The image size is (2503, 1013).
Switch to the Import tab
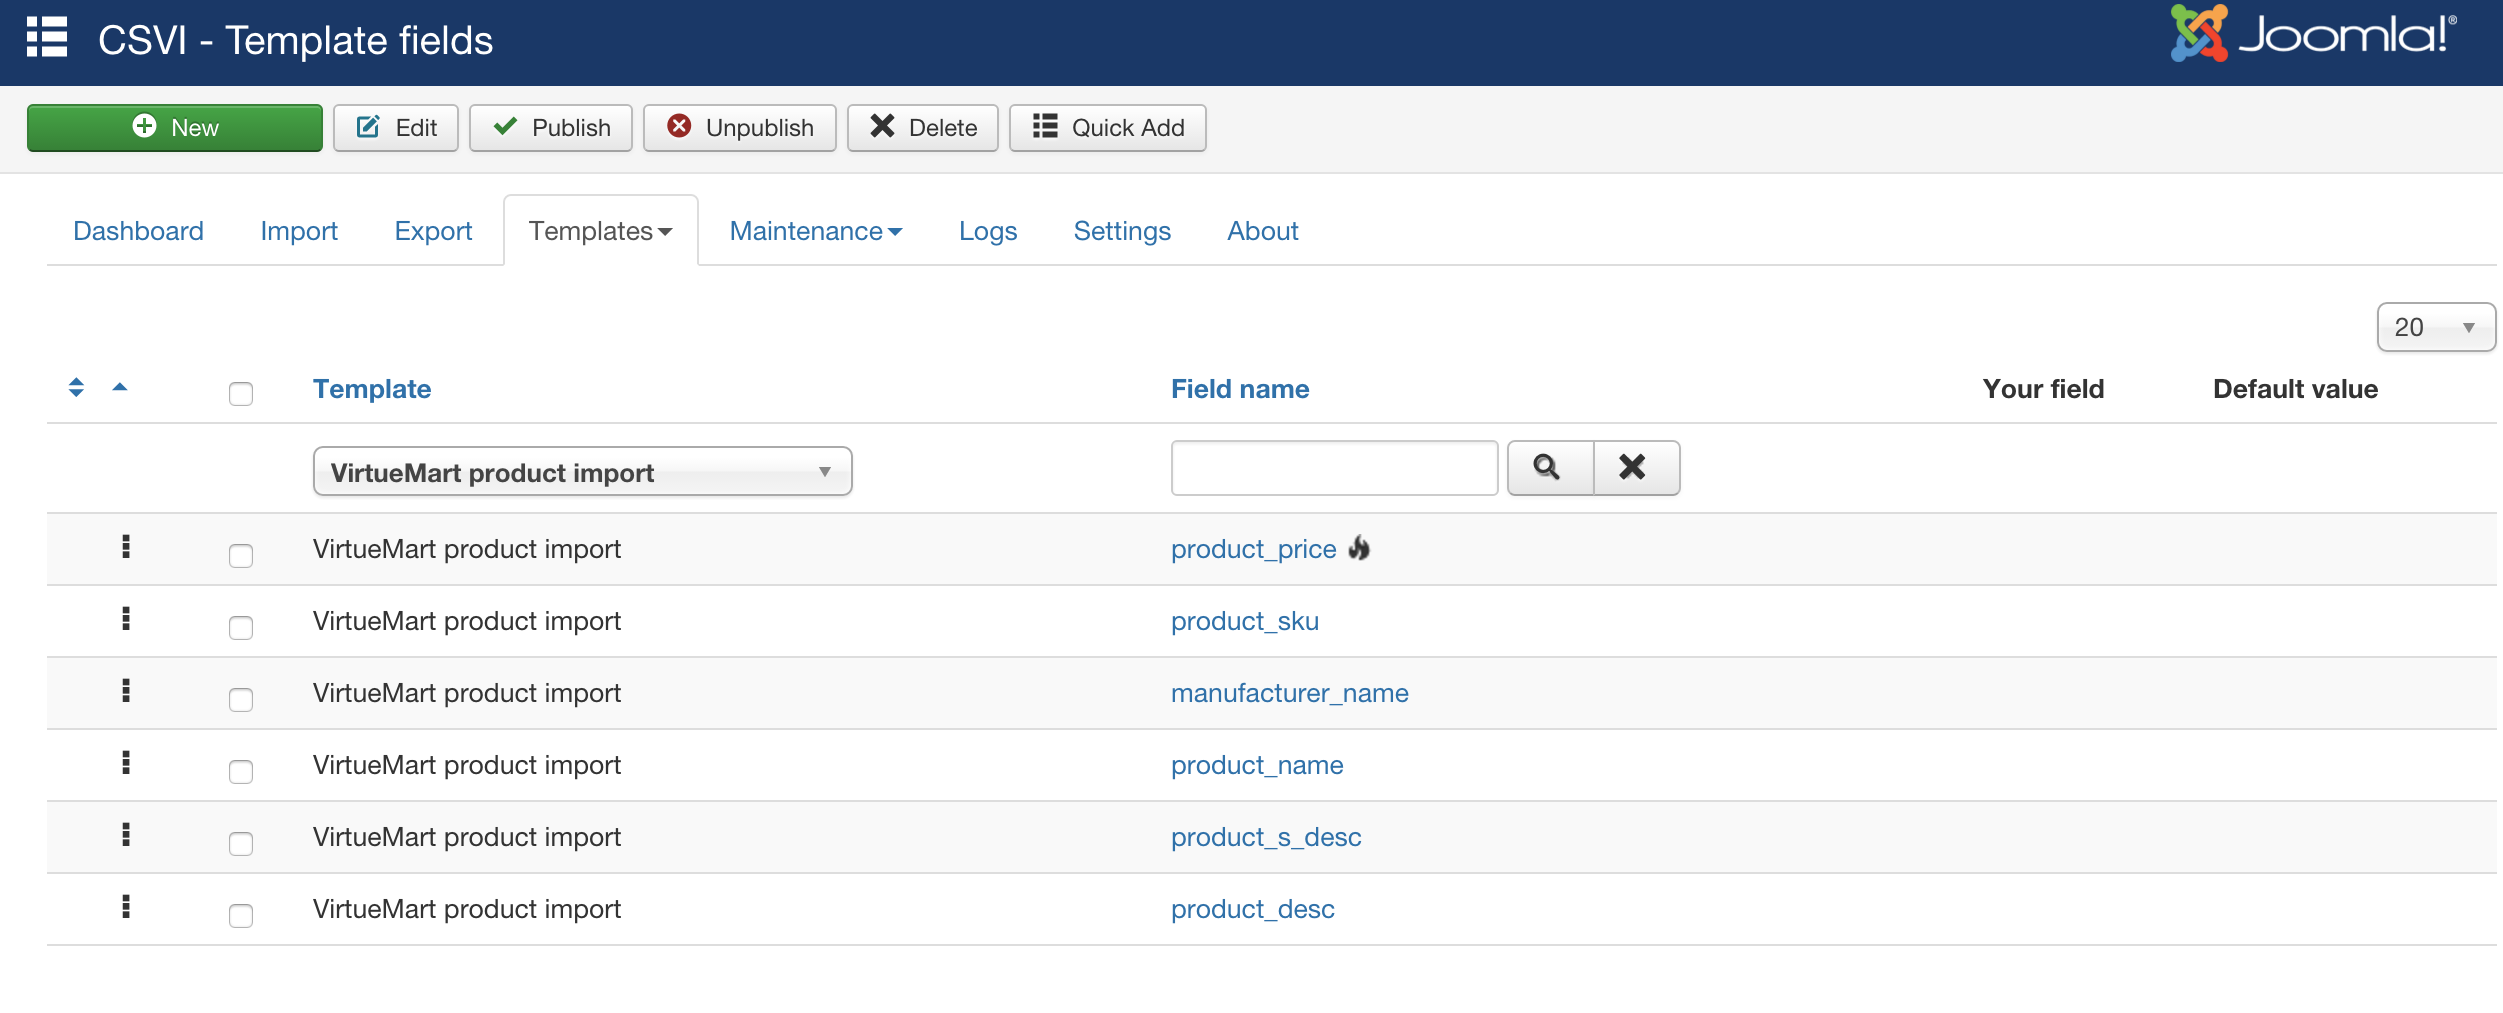(299, 231)
